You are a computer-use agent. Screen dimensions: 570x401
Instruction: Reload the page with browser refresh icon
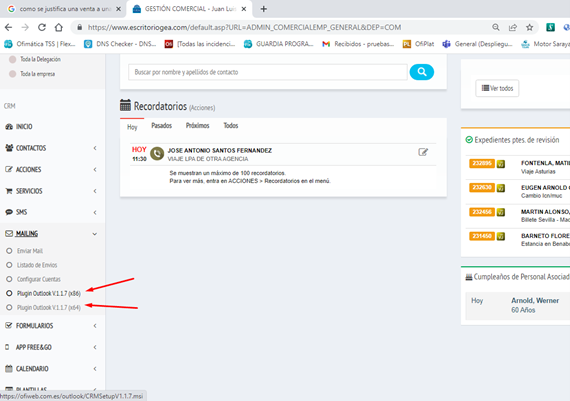click(42, 27)
